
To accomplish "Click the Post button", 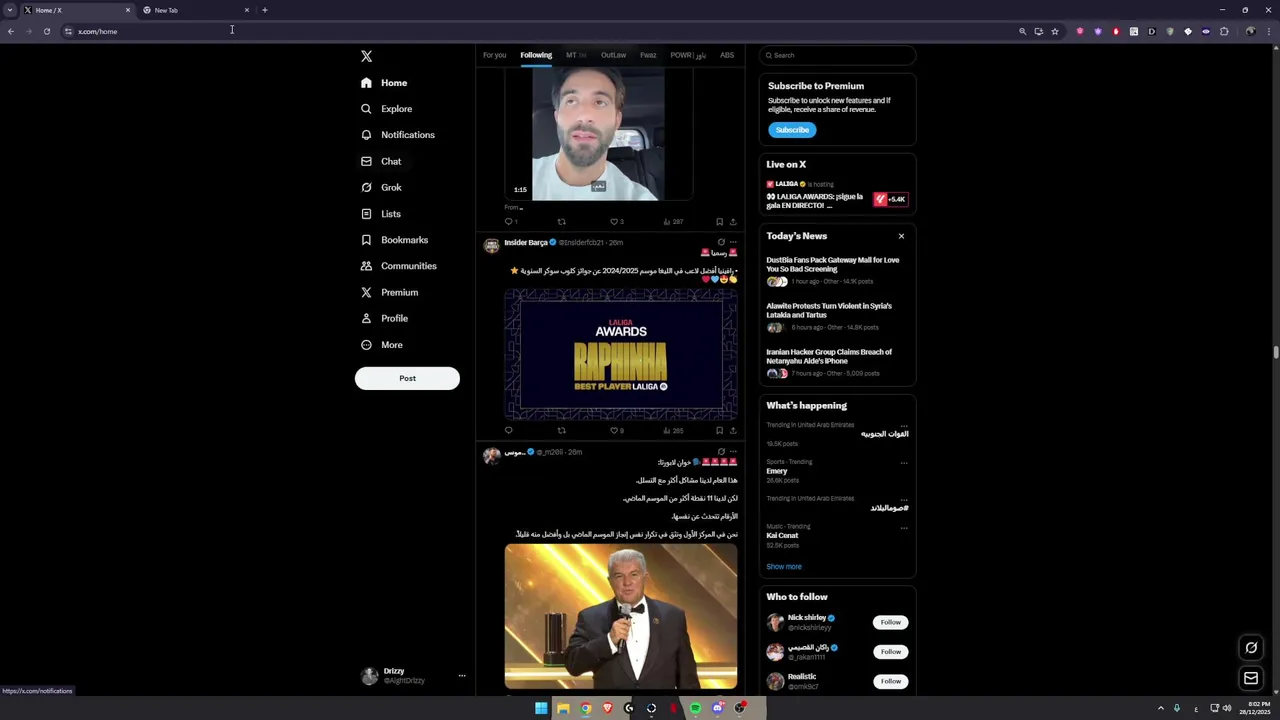I will pos(407,378).
